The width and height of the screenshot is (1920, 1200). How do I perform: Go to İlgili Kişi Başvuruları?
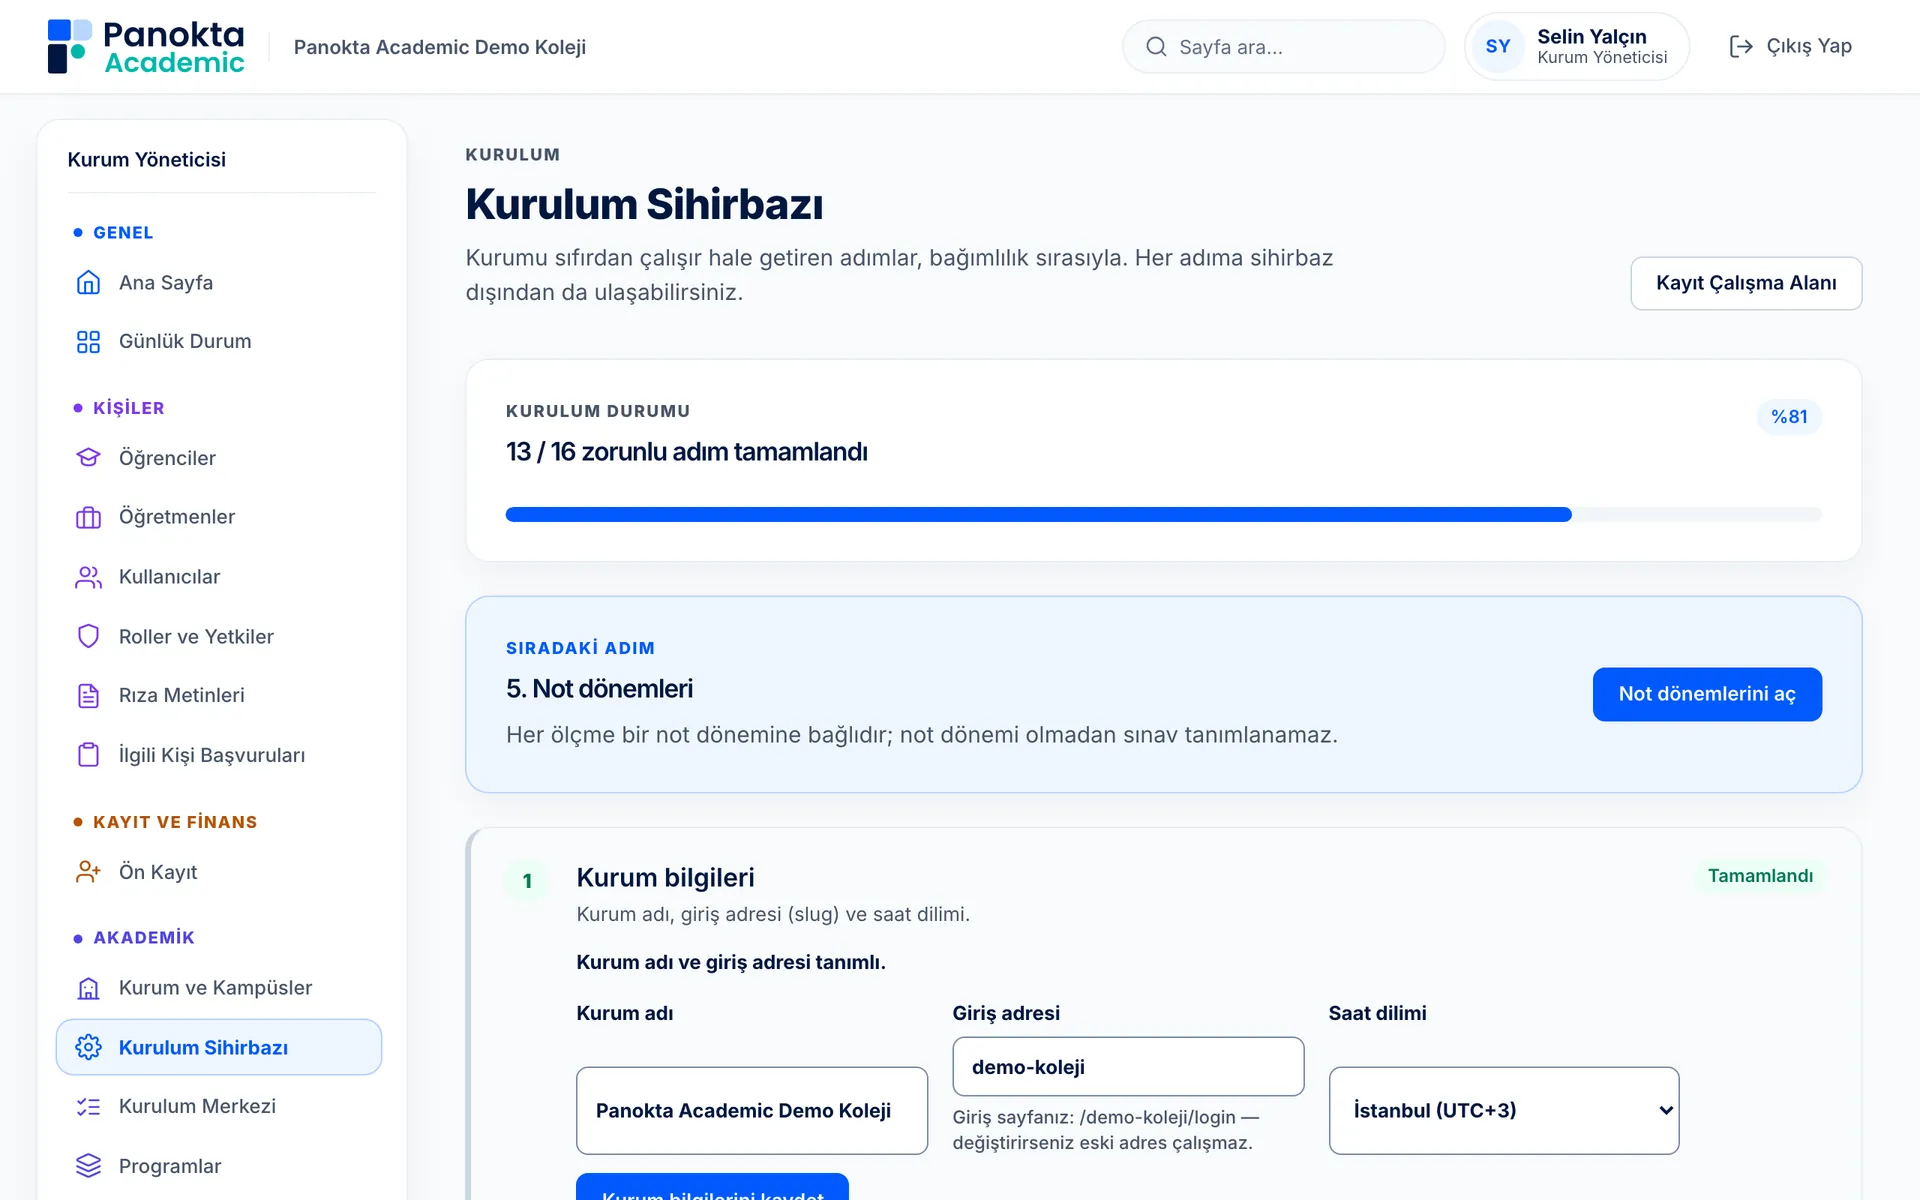219,755
